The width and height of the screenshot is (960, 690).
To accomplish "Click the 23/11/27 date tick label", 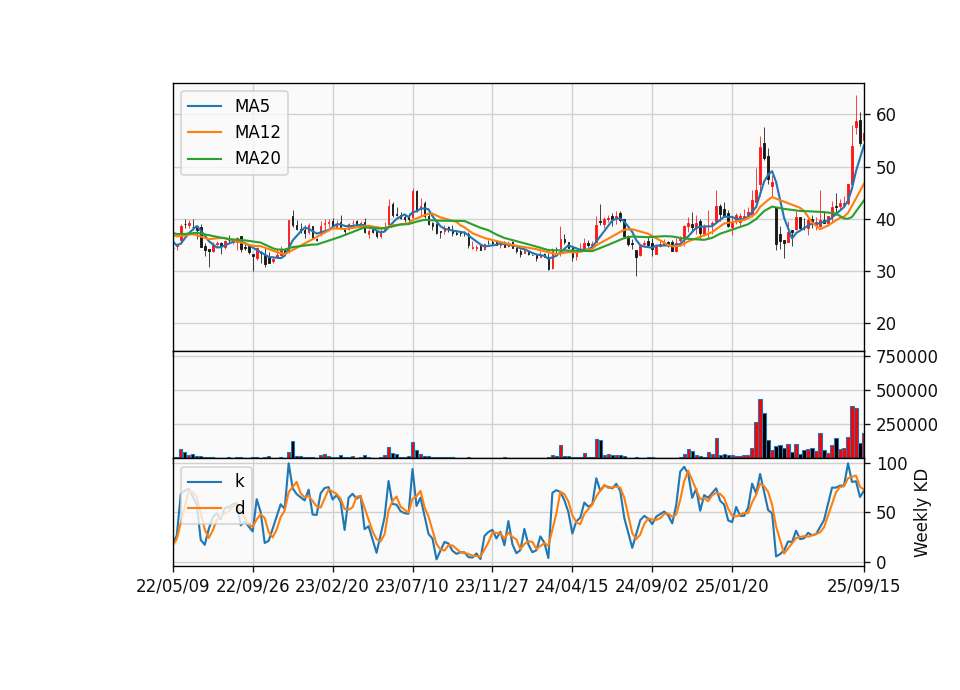I will click(492, 586).
